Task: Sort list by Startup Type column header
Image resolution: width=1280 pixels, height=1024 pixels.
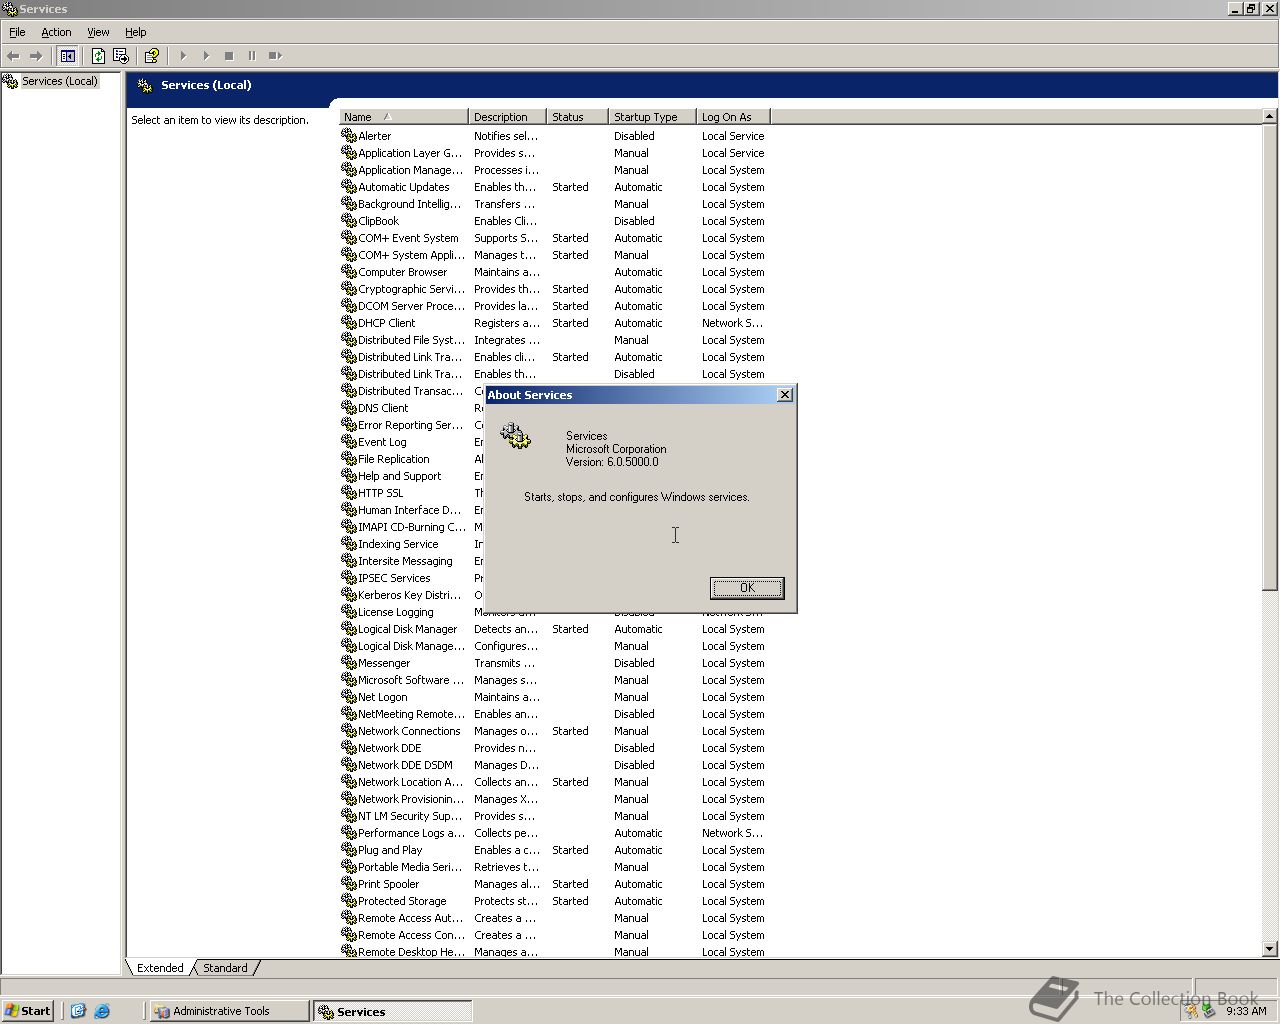Action: click(x=652, y=117)
